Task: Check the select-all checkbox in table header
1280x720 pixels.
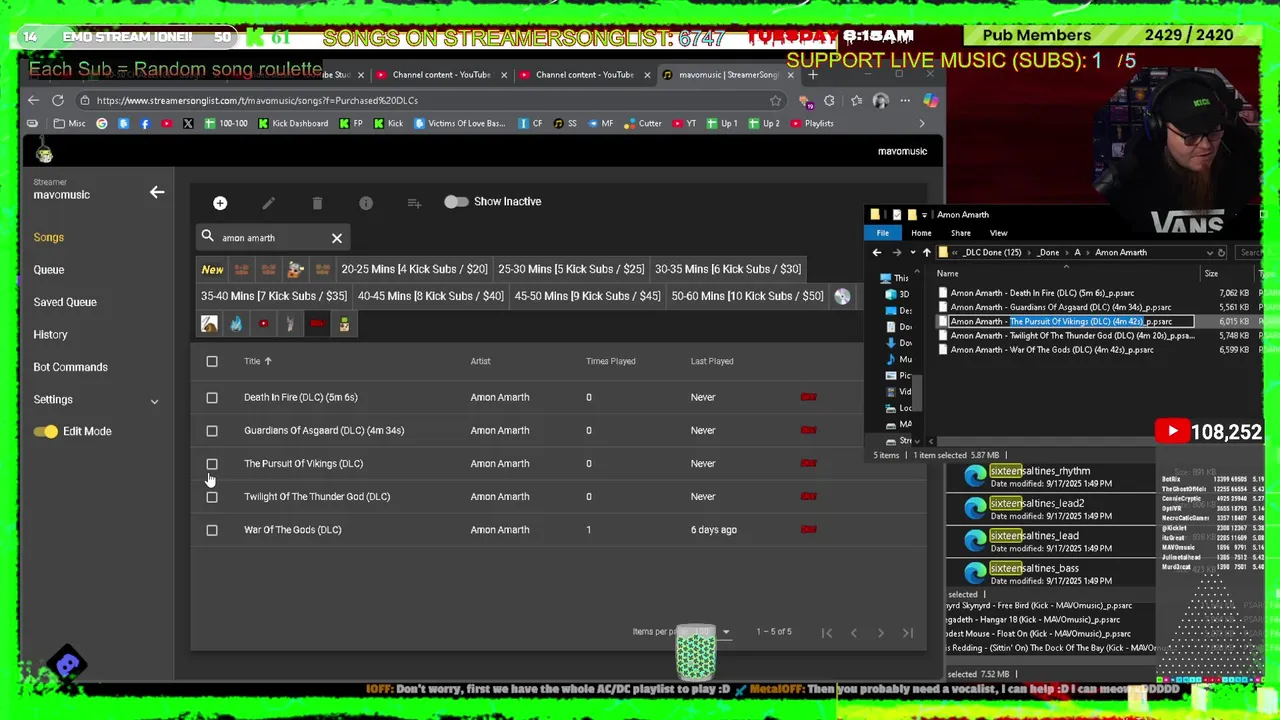Action: (212, 361)
